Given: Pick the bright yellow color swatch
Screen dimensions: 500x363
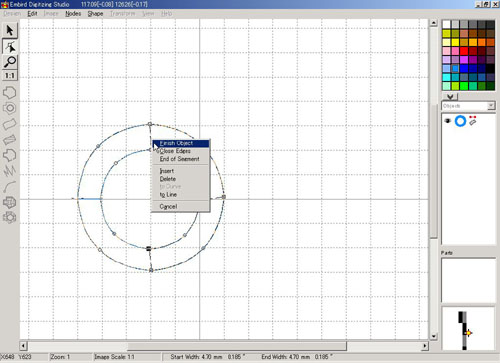Looking at the screenshot, I should 455,42.
